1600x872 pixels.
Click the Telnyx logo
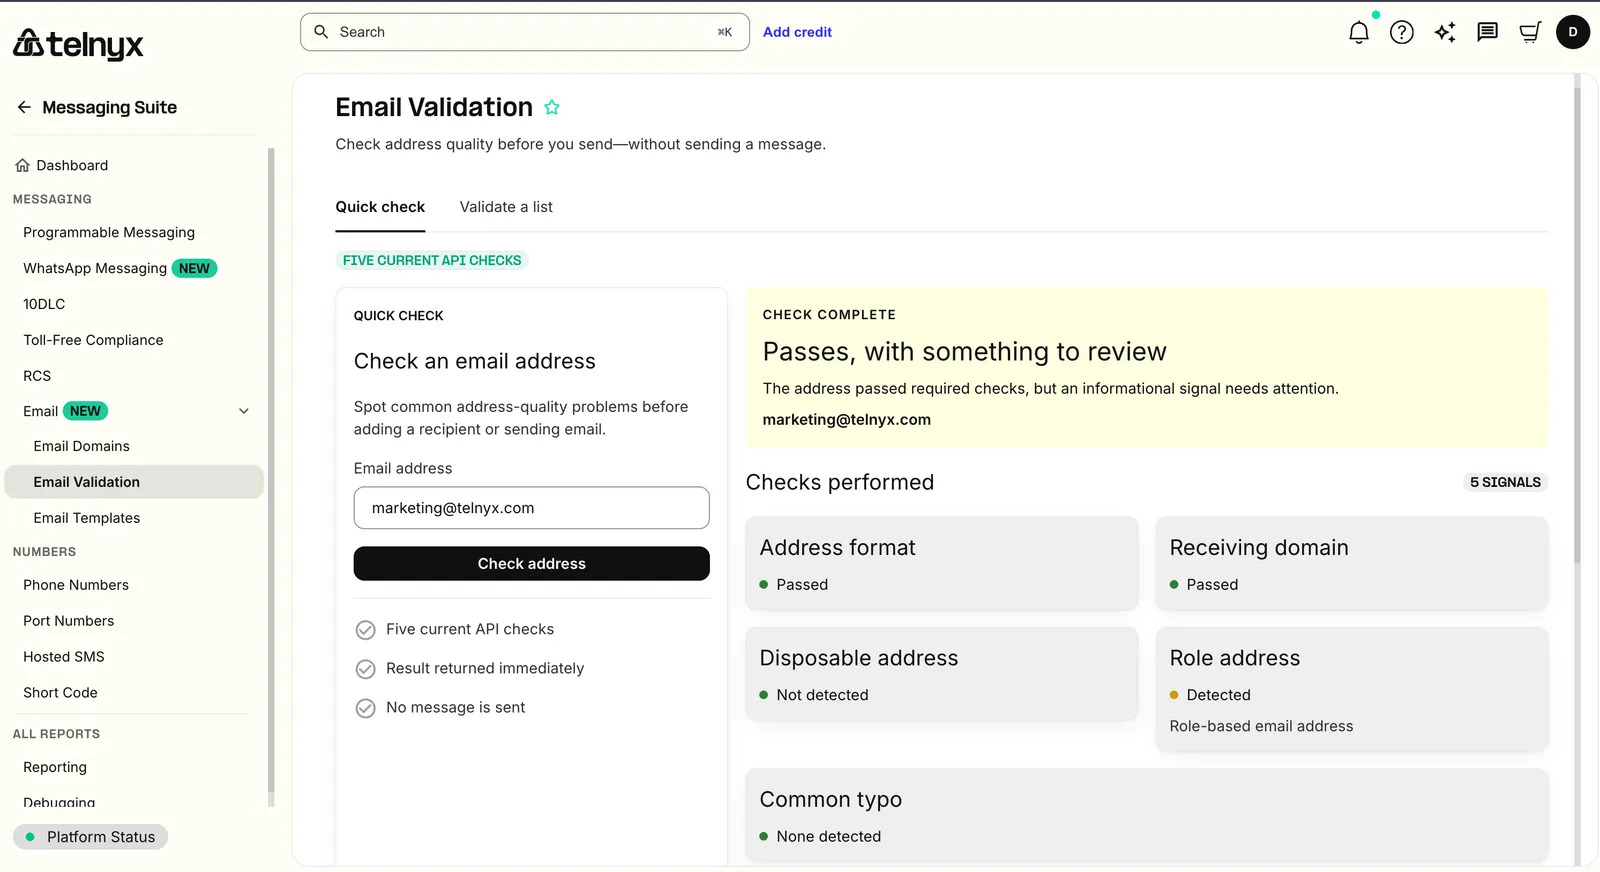[x=78, y=44]
